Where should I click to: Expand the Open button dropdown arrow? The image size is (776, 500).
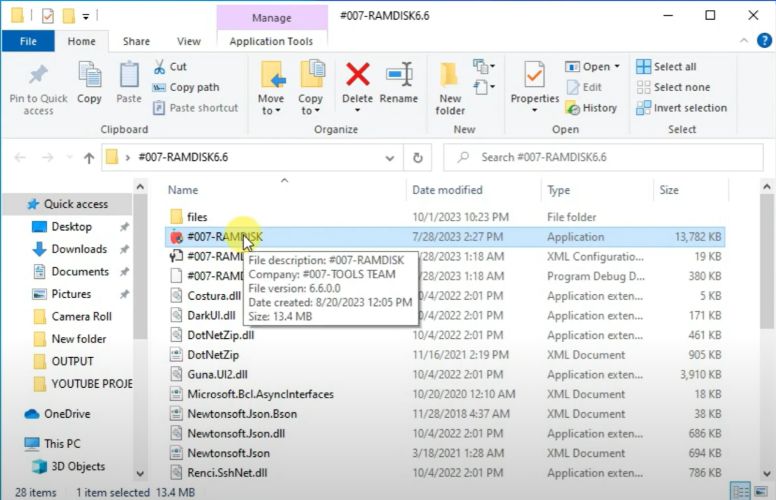pyautogui.click(x=617, y=66)
